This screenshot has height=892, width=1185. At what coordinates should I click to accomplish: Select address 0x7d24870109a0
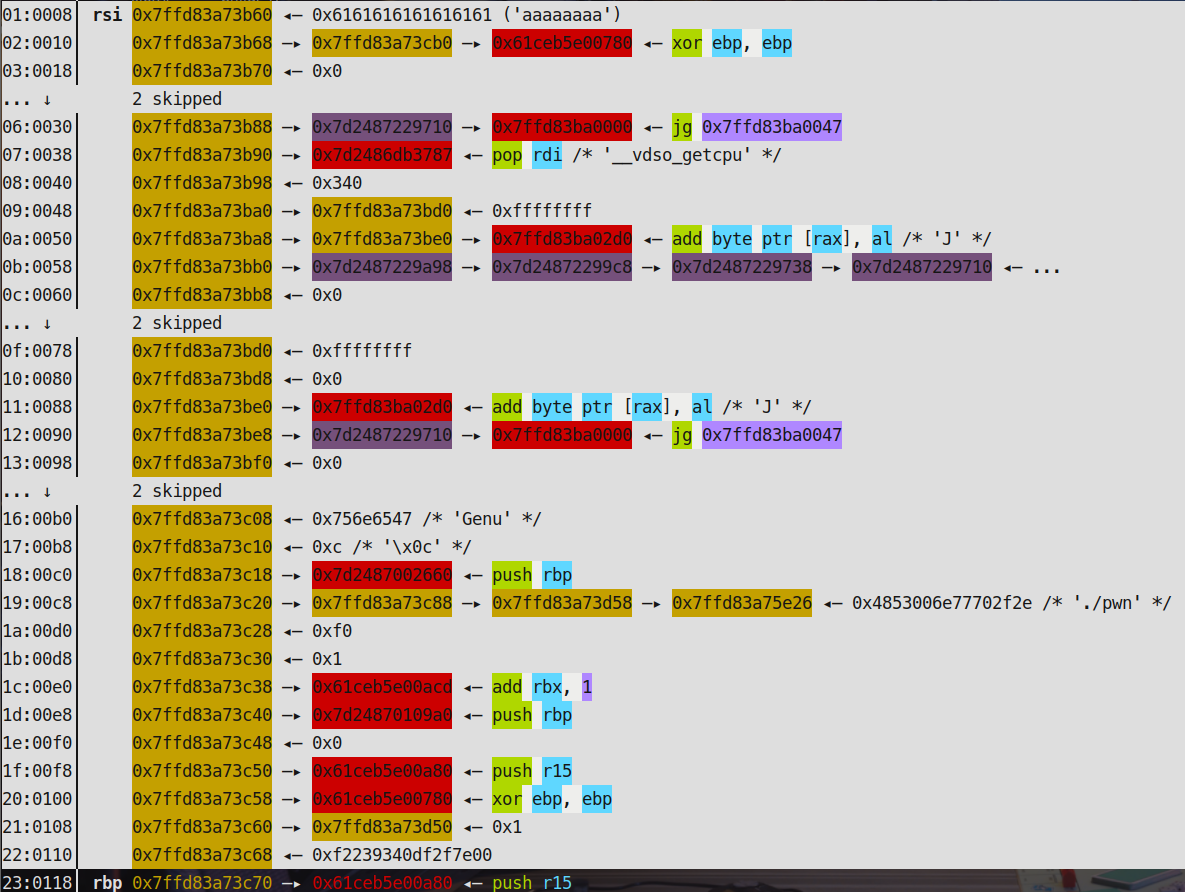pos(381,715)
